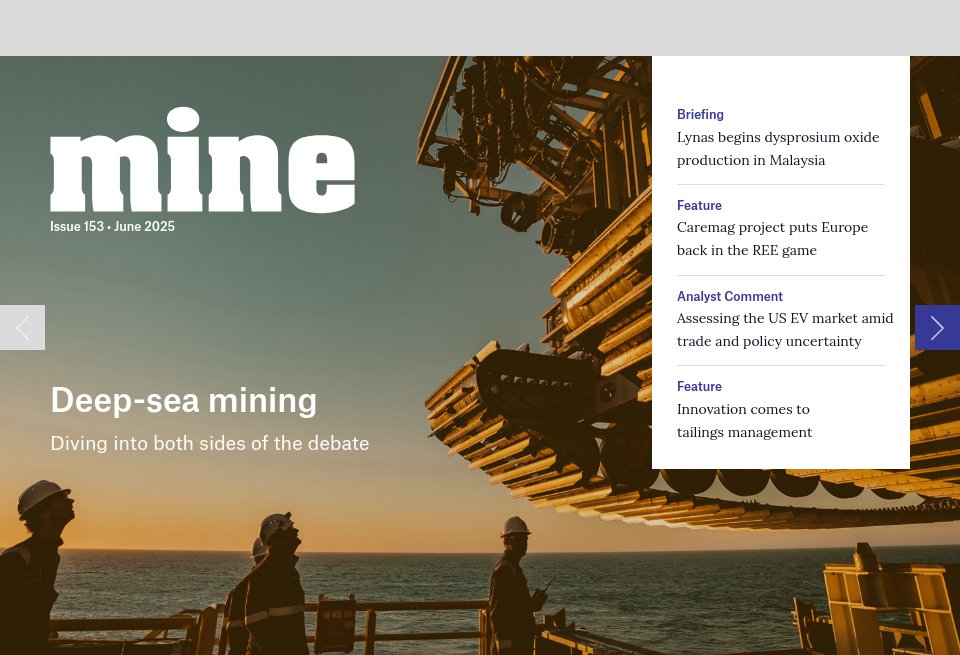Screen dimensions: 960x655
Task: Open the Lynas dysprosium oxide production article
Action: pos(778,148)
